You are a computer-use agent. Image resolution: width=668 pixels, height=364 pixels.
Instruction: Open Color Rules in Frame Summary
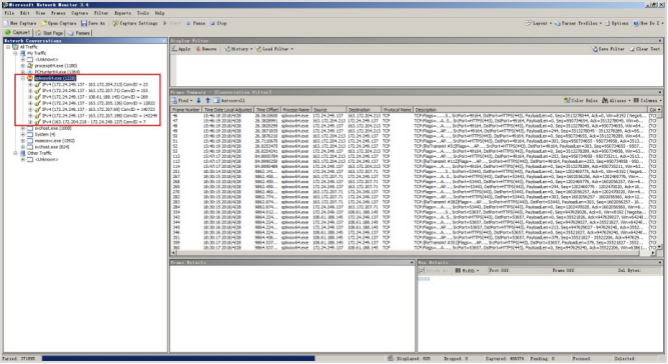[x=581, y=101]
